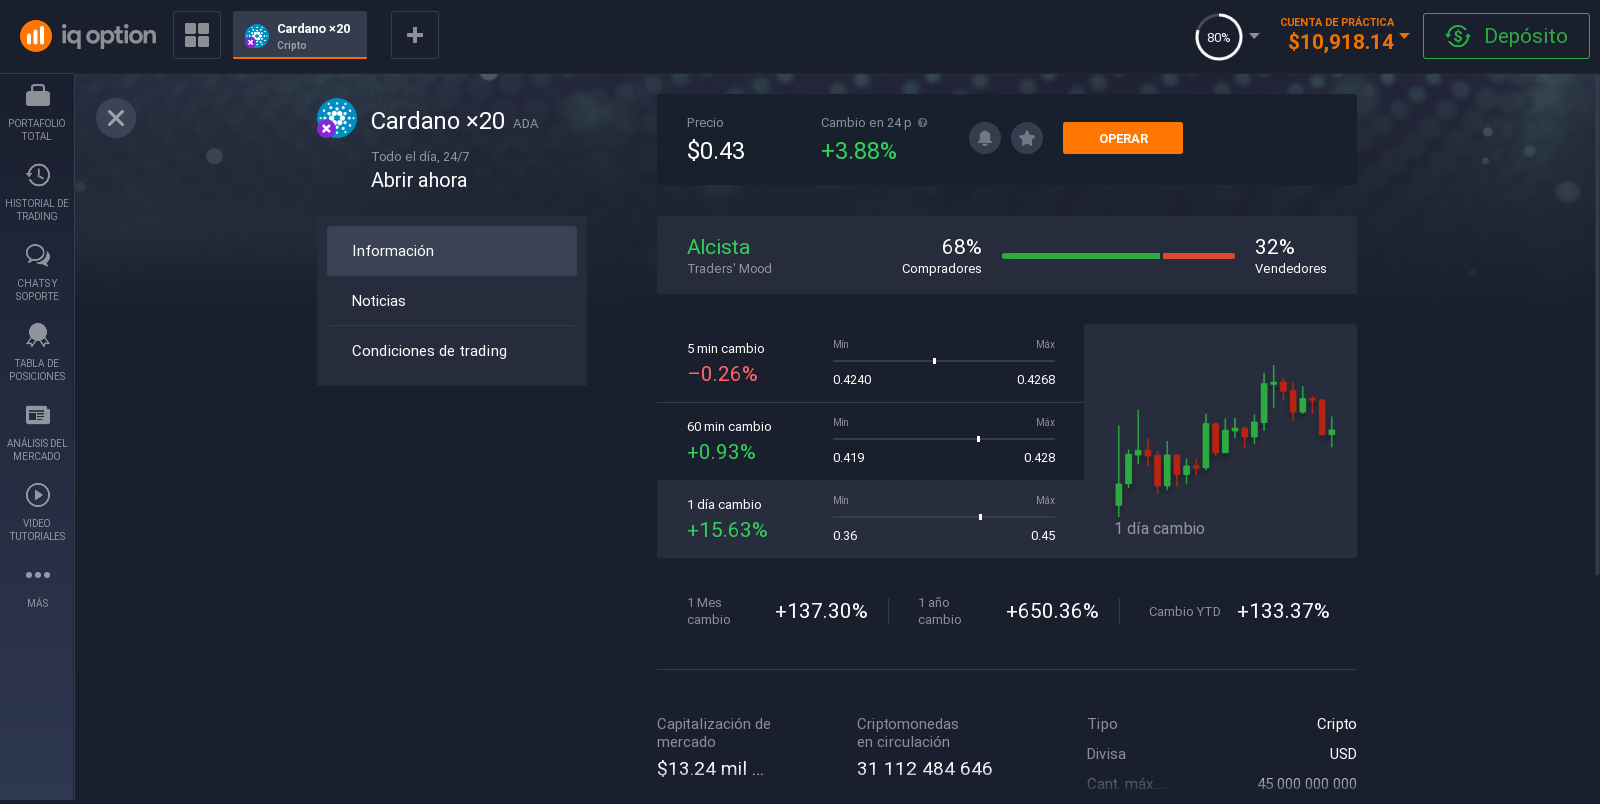1600x804 pixels.
Task: Expand the dropdown arrow next to 80% ring
Action: [1254, 36]
